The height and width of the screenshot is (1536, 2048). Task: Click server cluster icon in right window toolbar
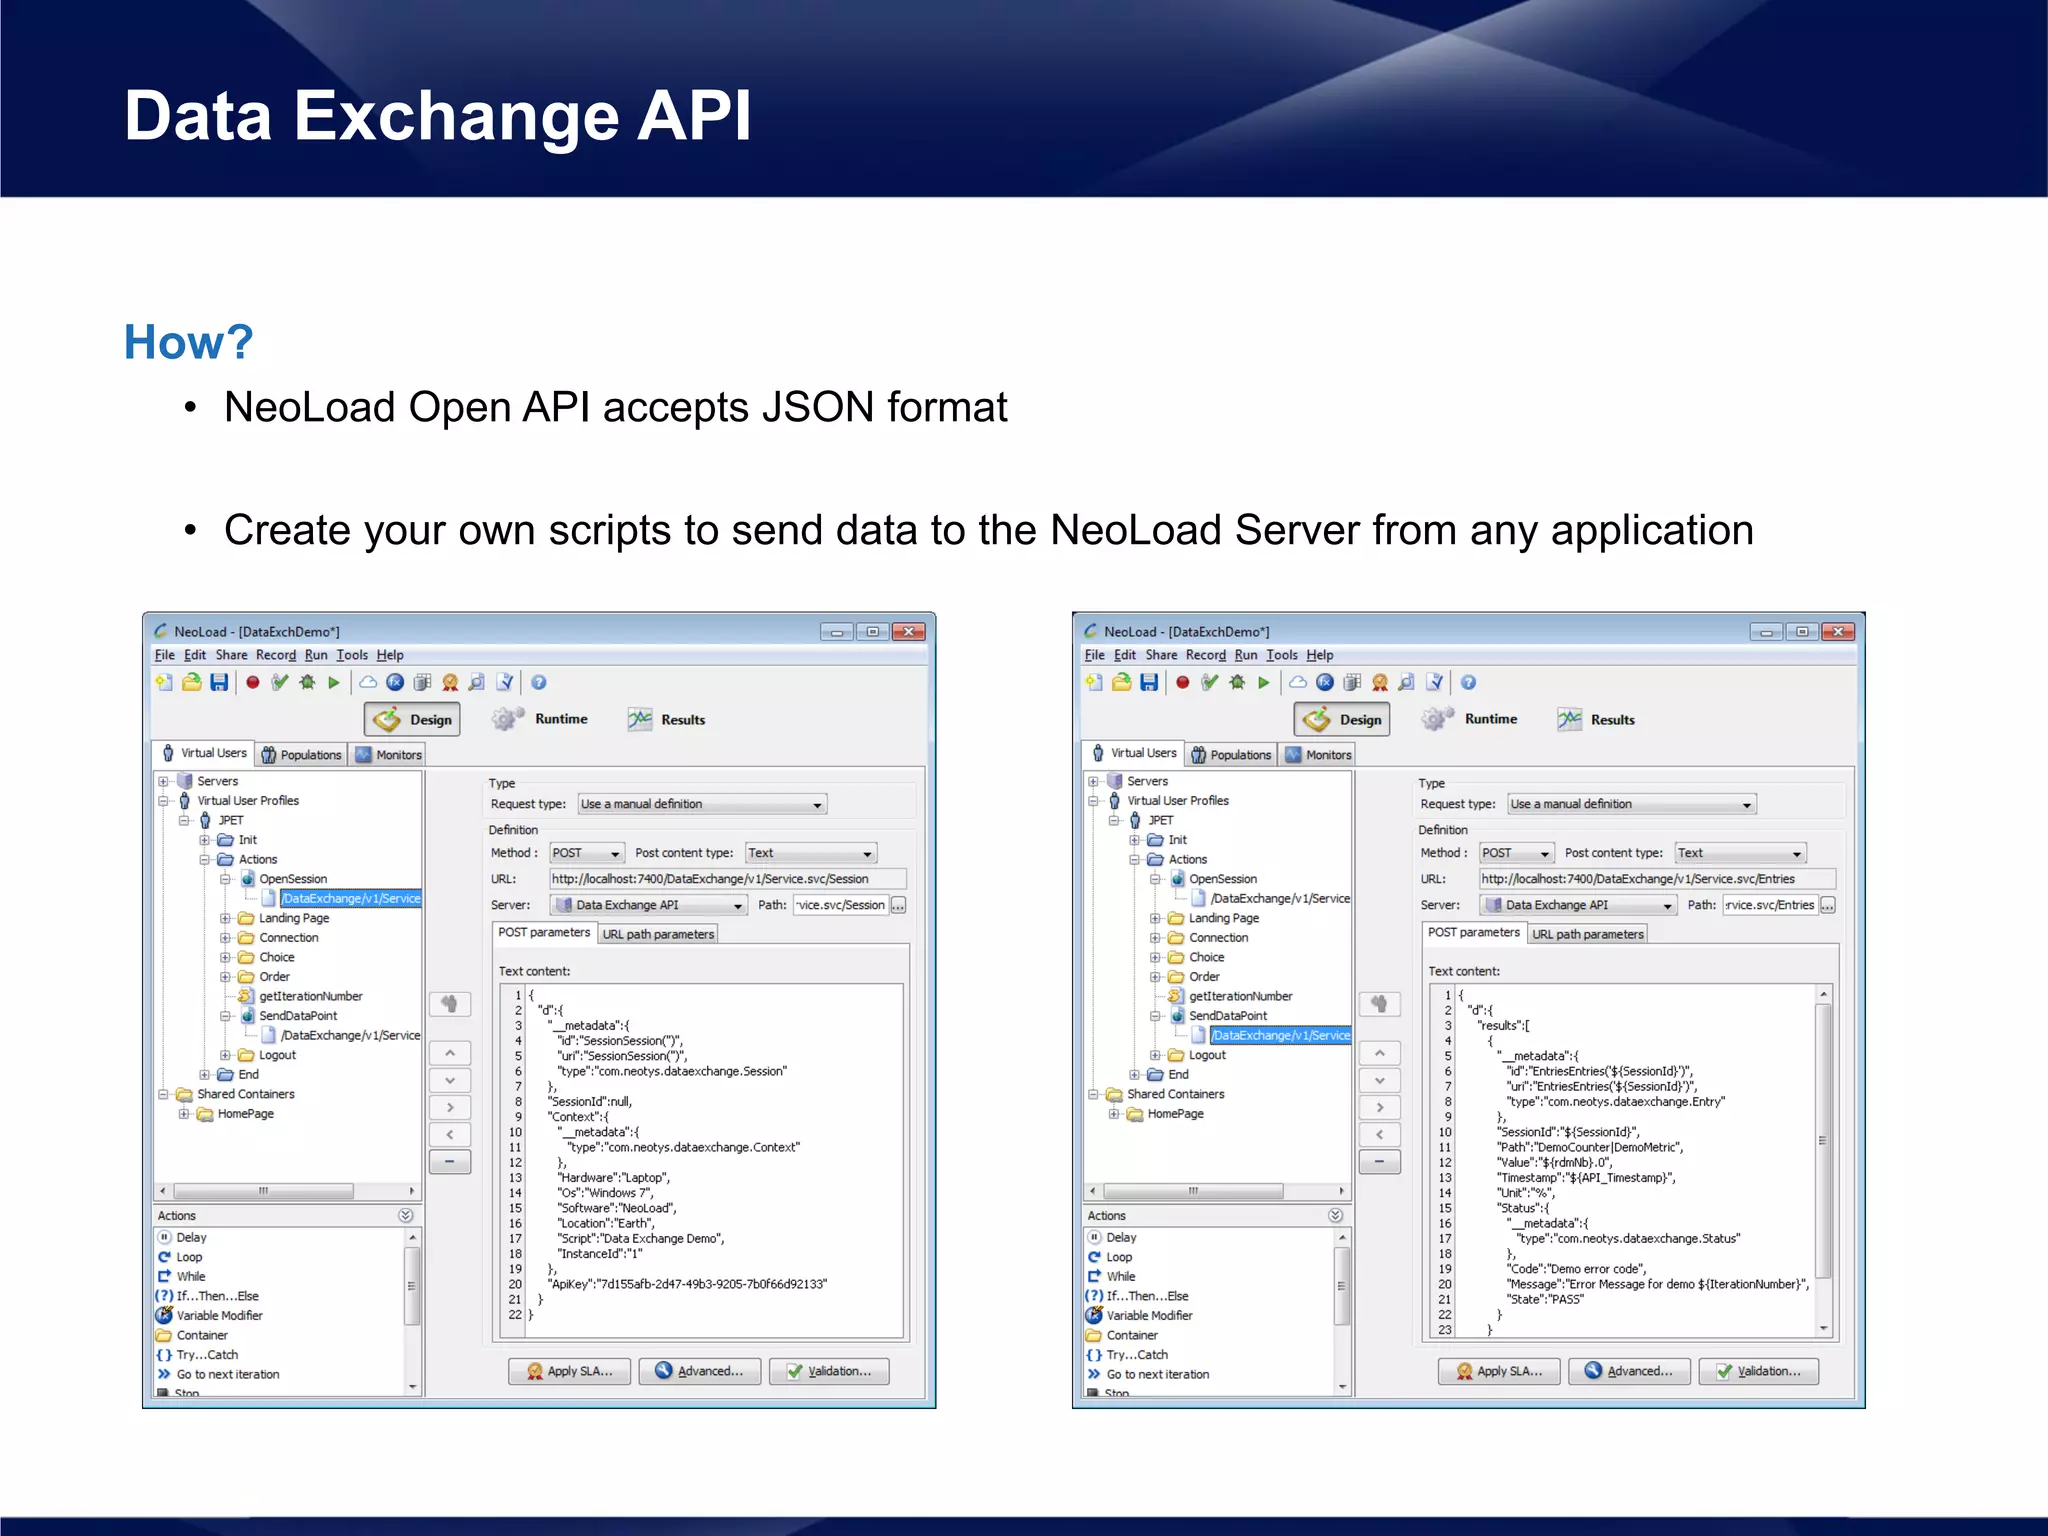(x=1352, y=682)
